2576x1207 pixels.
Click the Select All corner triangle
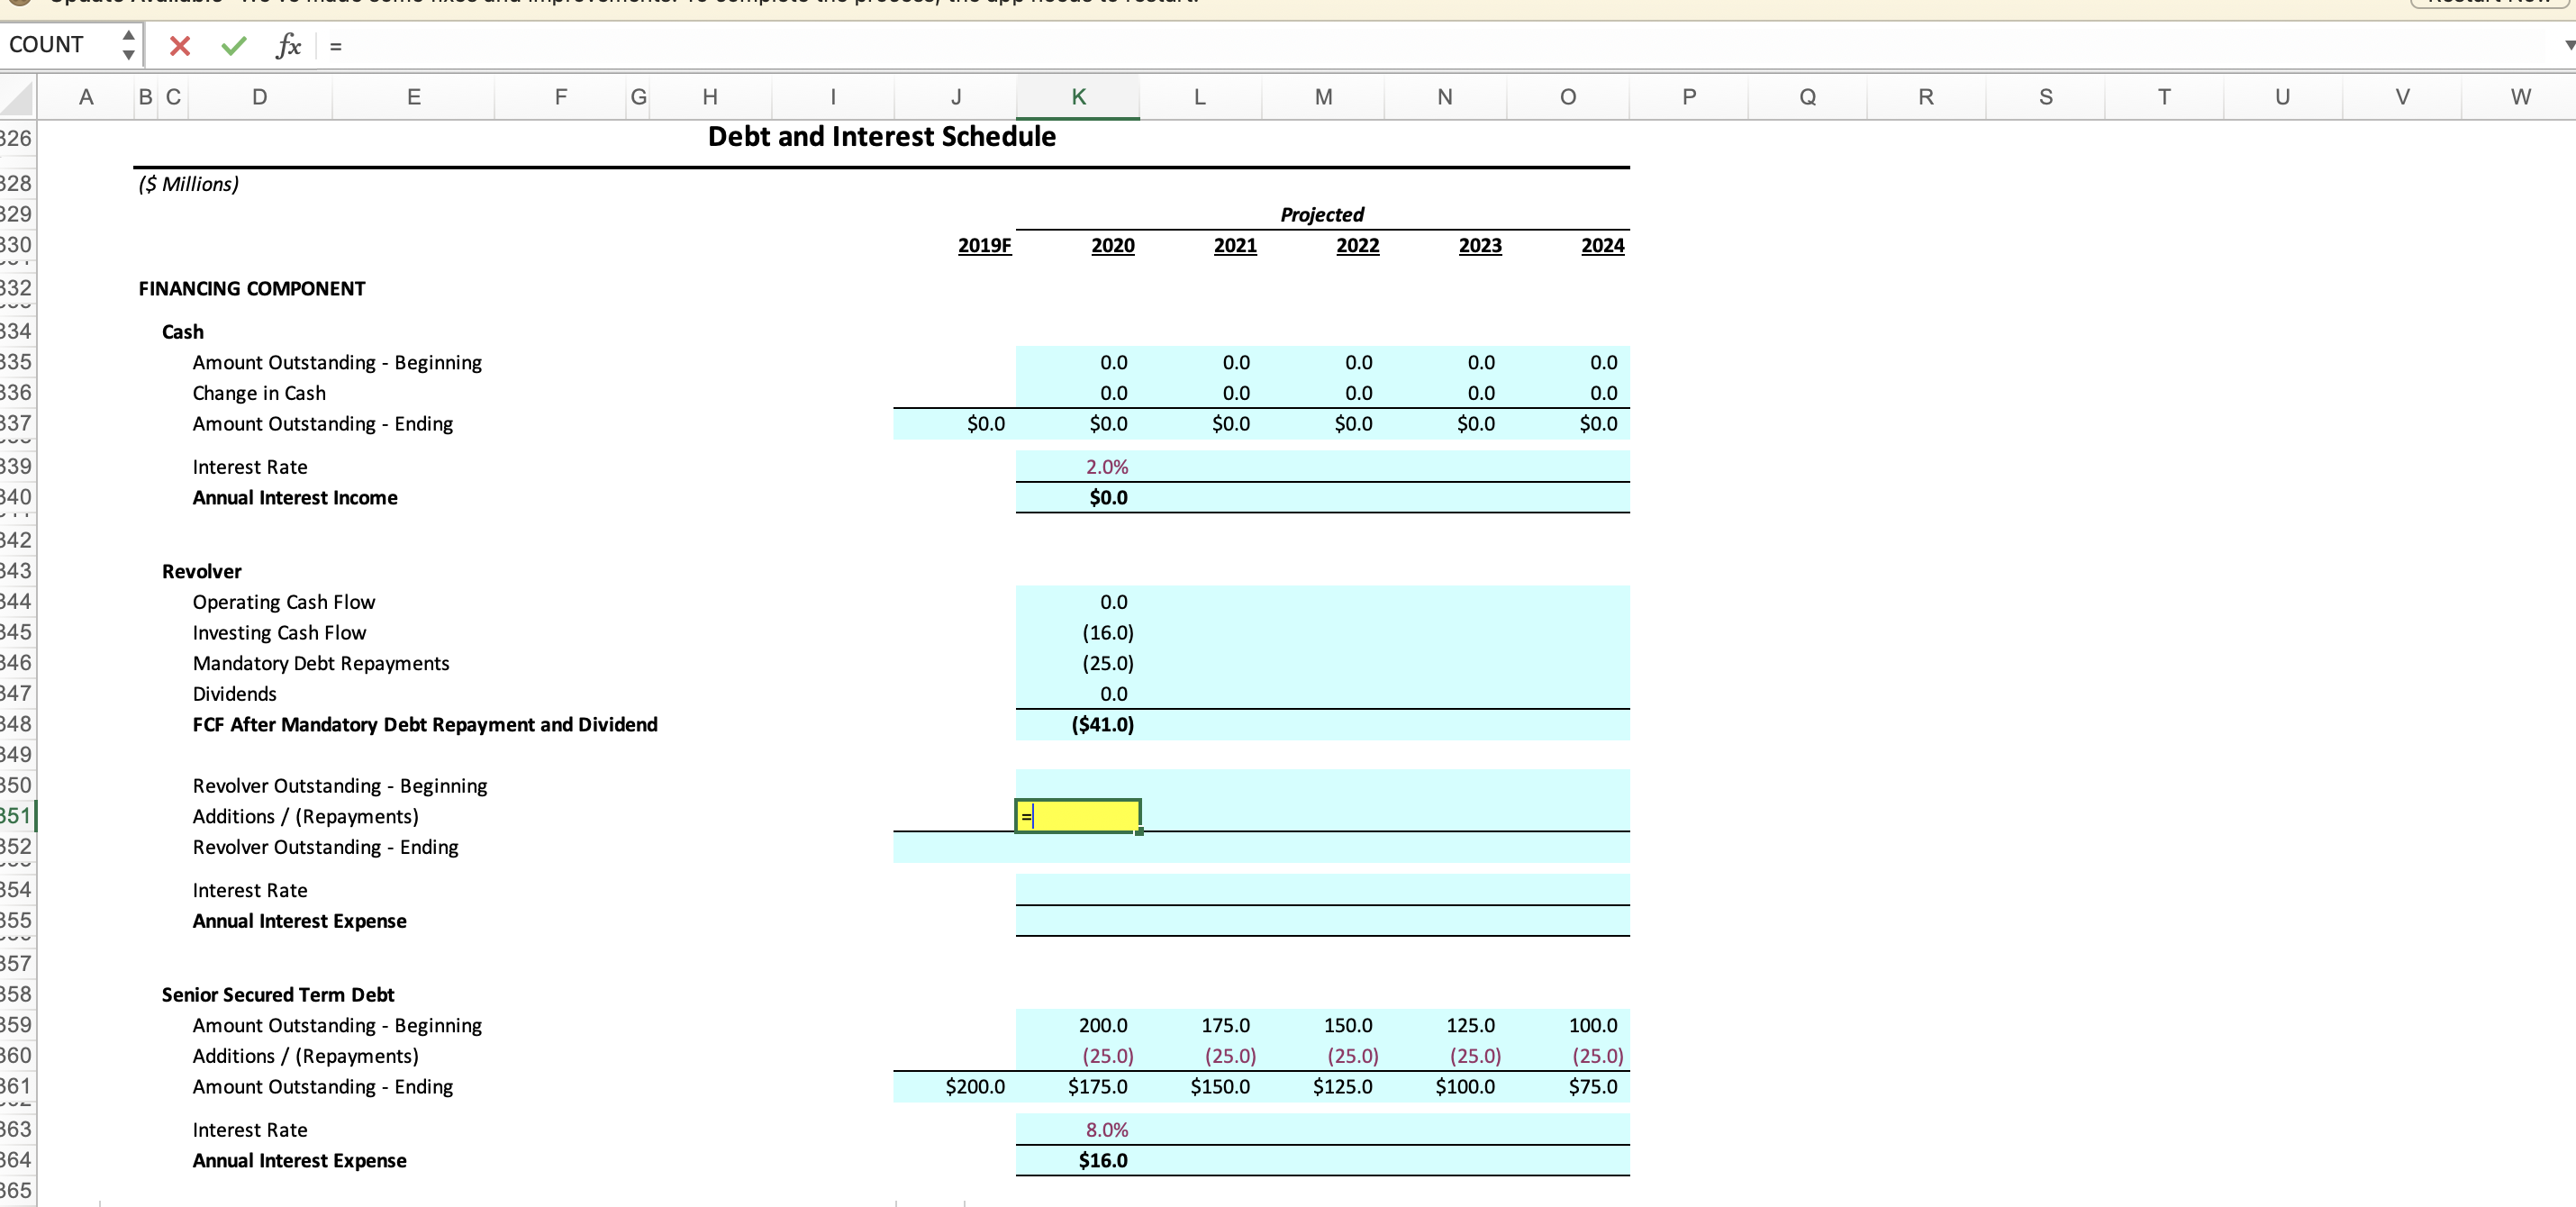click(17, 98)
